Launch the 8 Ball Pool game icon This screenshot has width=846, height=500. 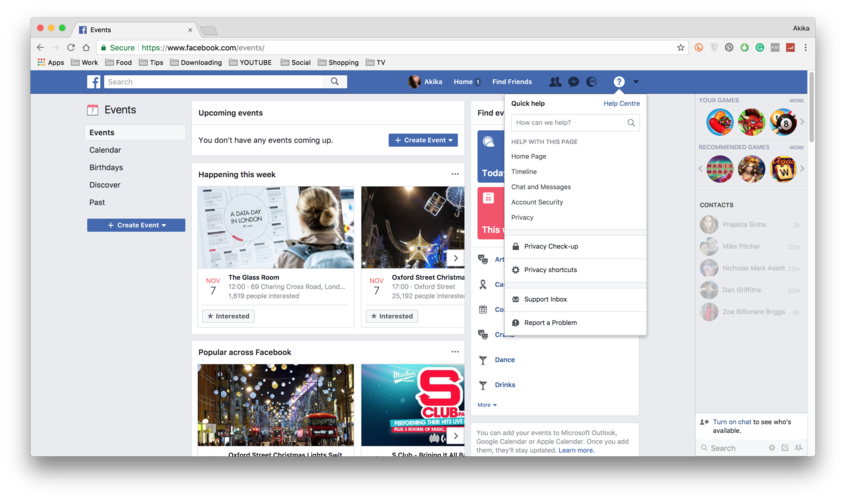click(x=783, y=122)
